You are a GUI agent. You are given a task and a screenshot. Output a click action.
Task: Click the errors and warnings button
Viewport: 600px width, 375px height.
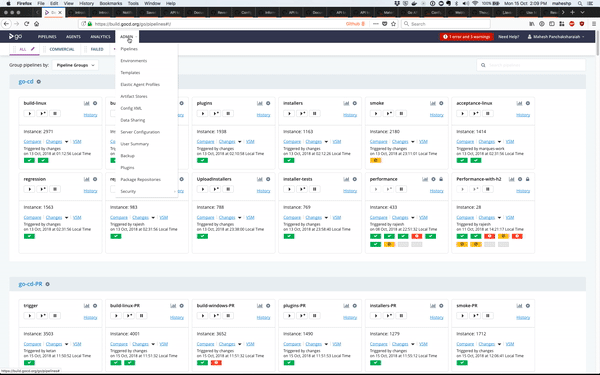click(x=466, y=37)
